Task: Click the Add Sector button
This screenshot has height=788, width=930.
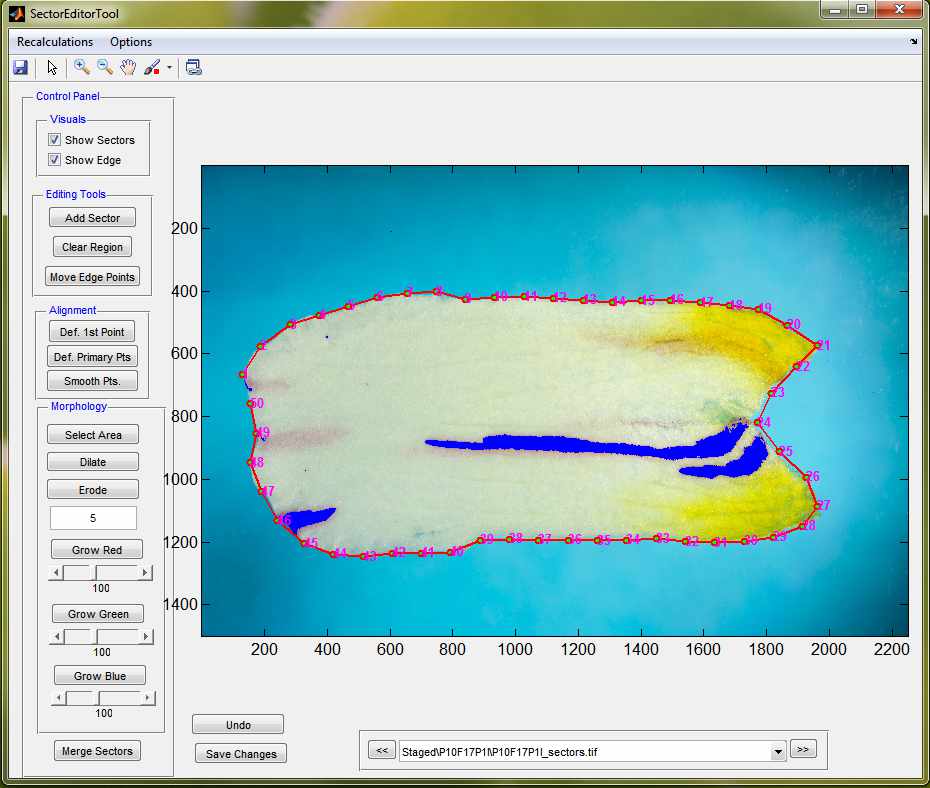Action: (x=92, y=218)
